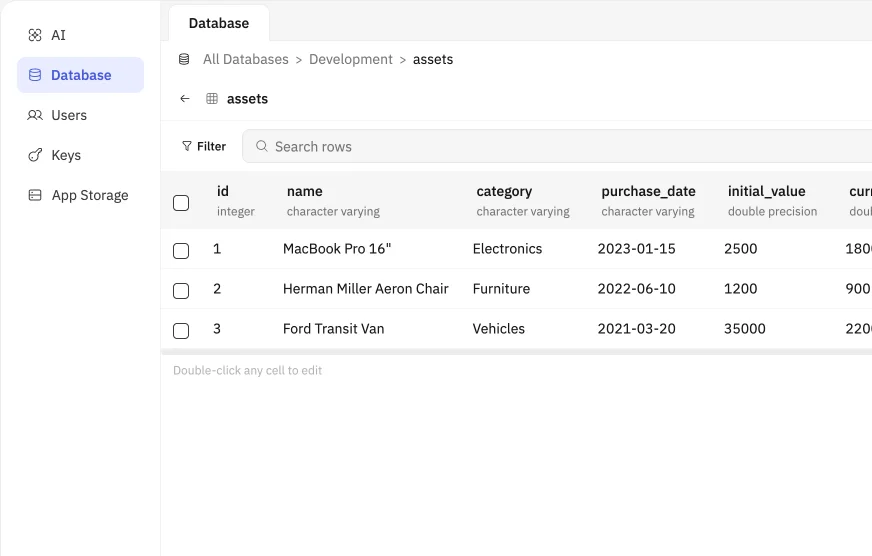
Task: Switch to the Database tab
Action: 219,23
